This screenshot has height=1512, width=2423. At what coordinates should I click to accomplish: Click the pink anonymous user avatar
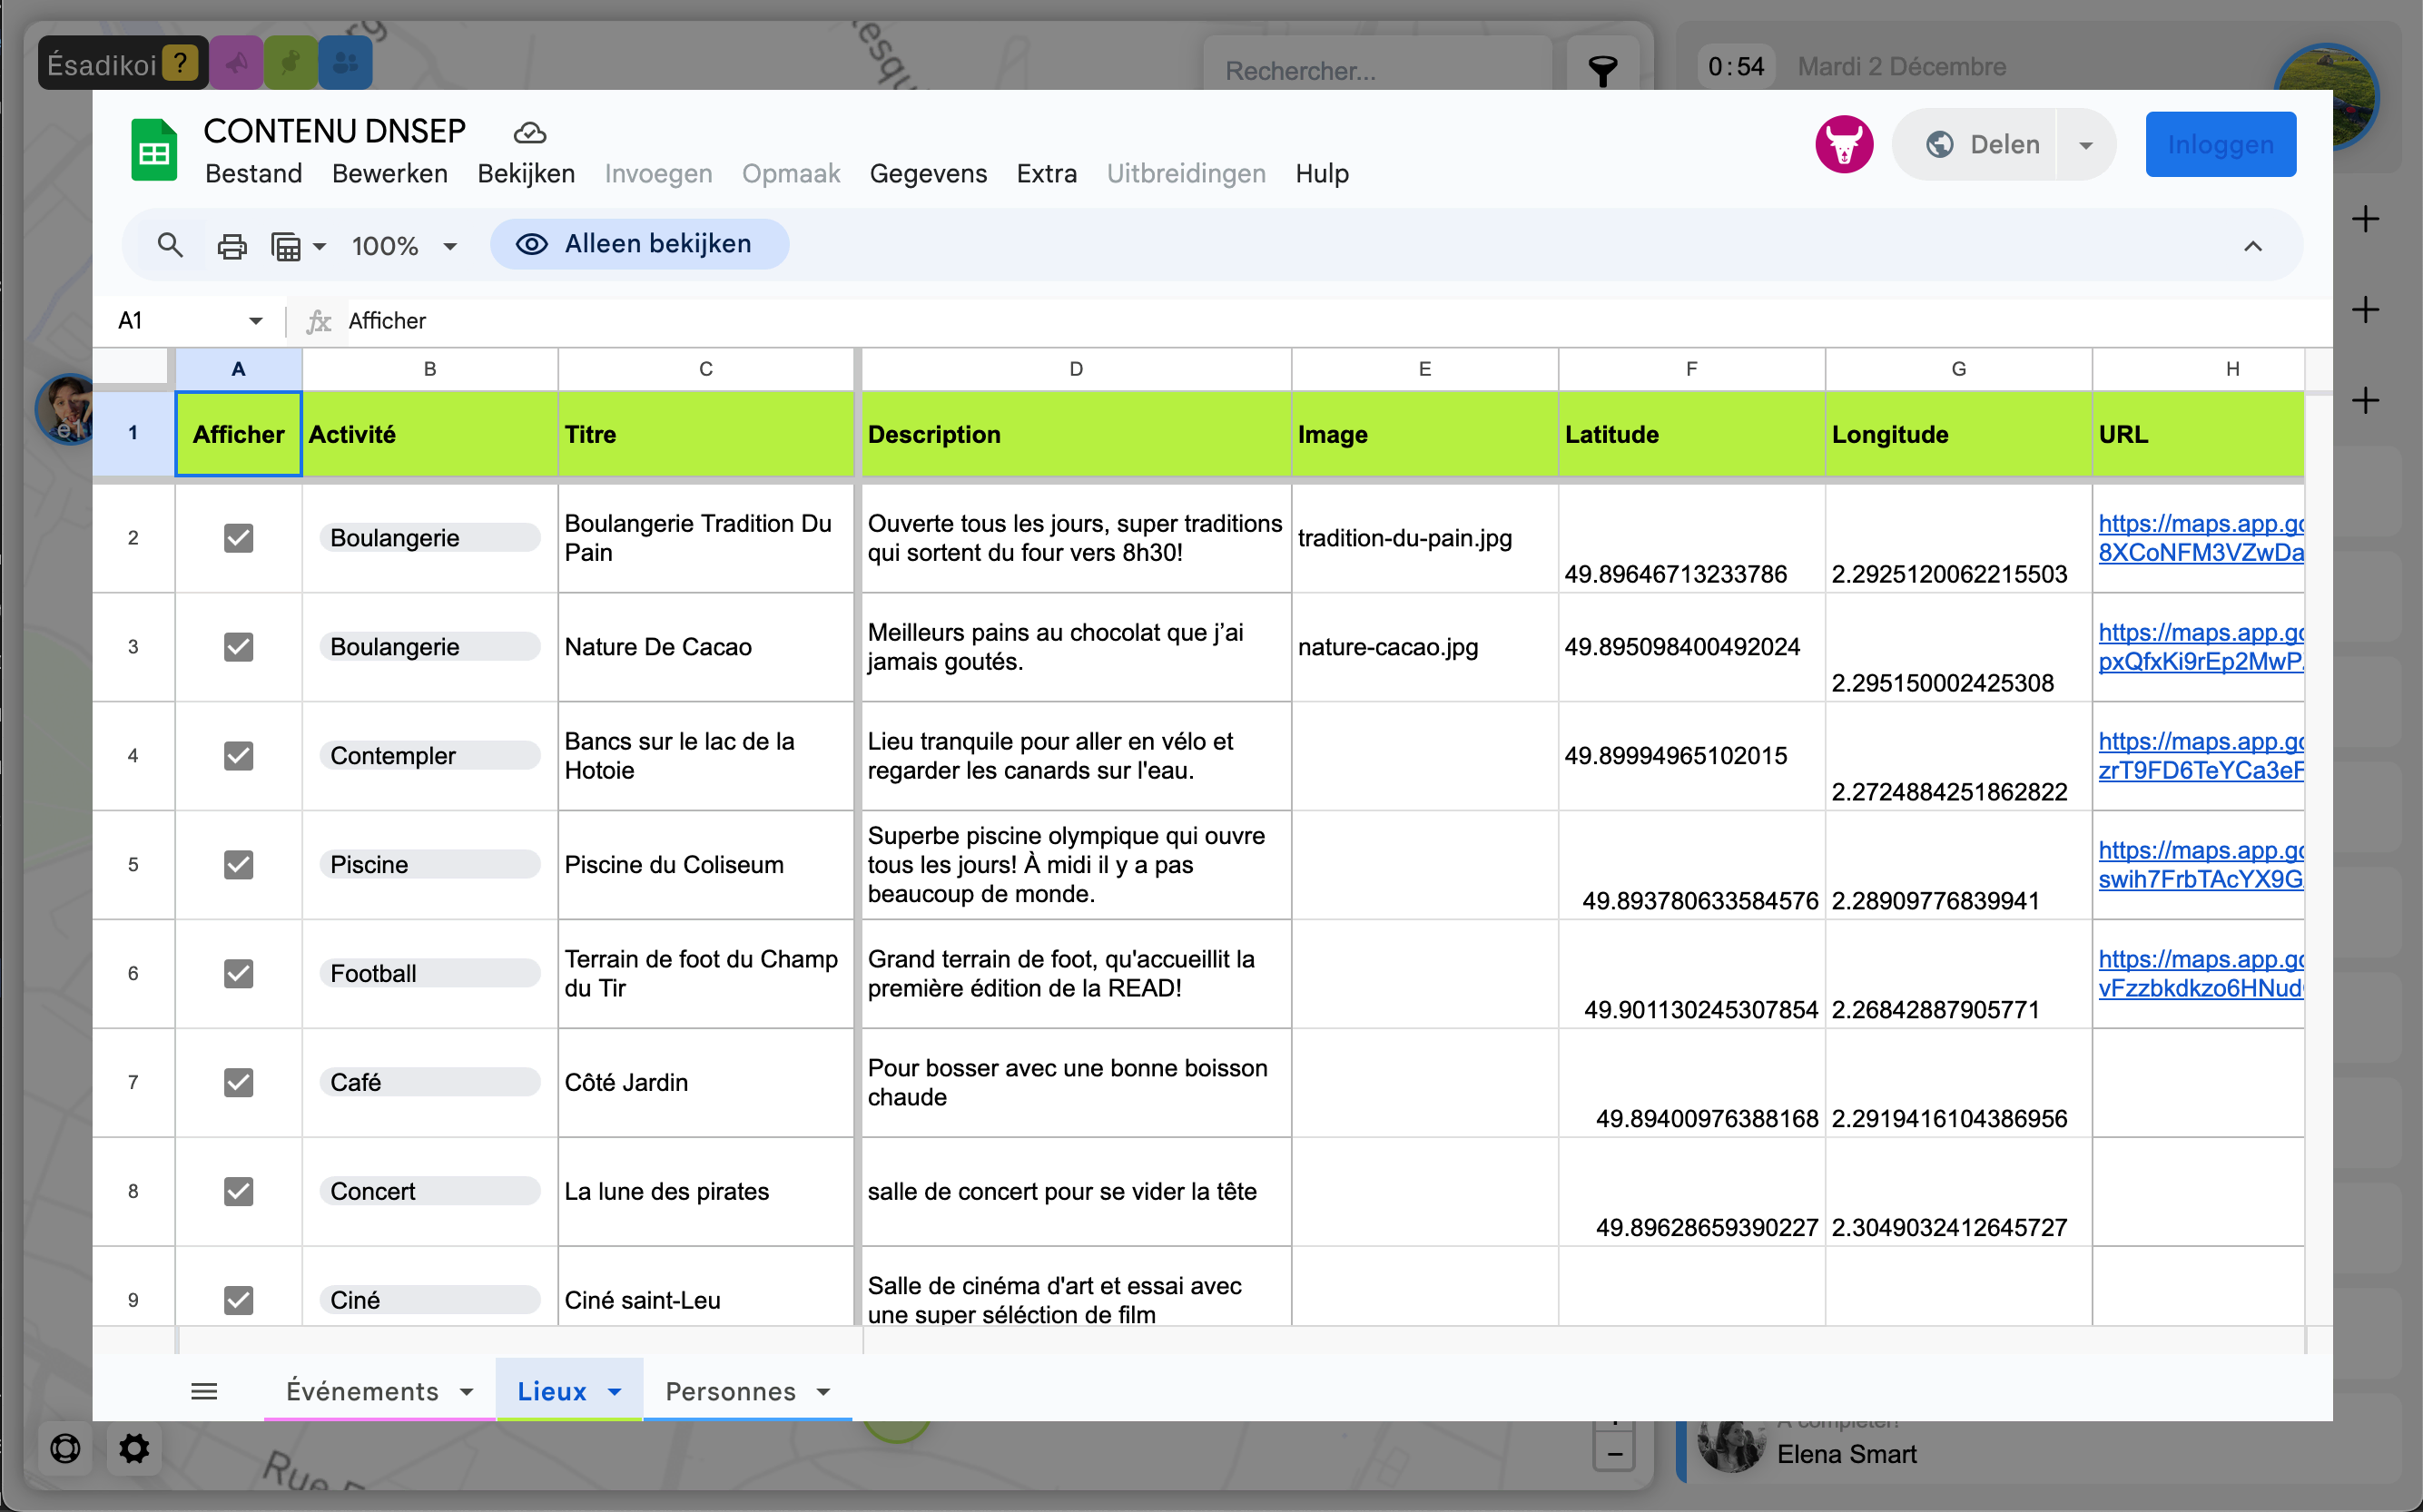click(1843, 145)
